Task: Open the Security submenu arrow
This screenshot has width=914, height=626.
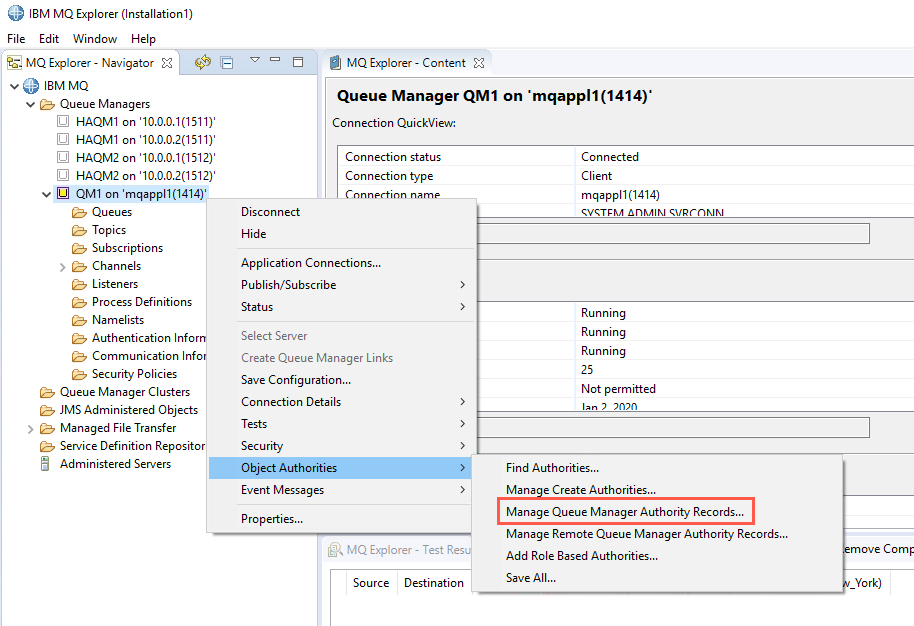Action: (462, 445)
